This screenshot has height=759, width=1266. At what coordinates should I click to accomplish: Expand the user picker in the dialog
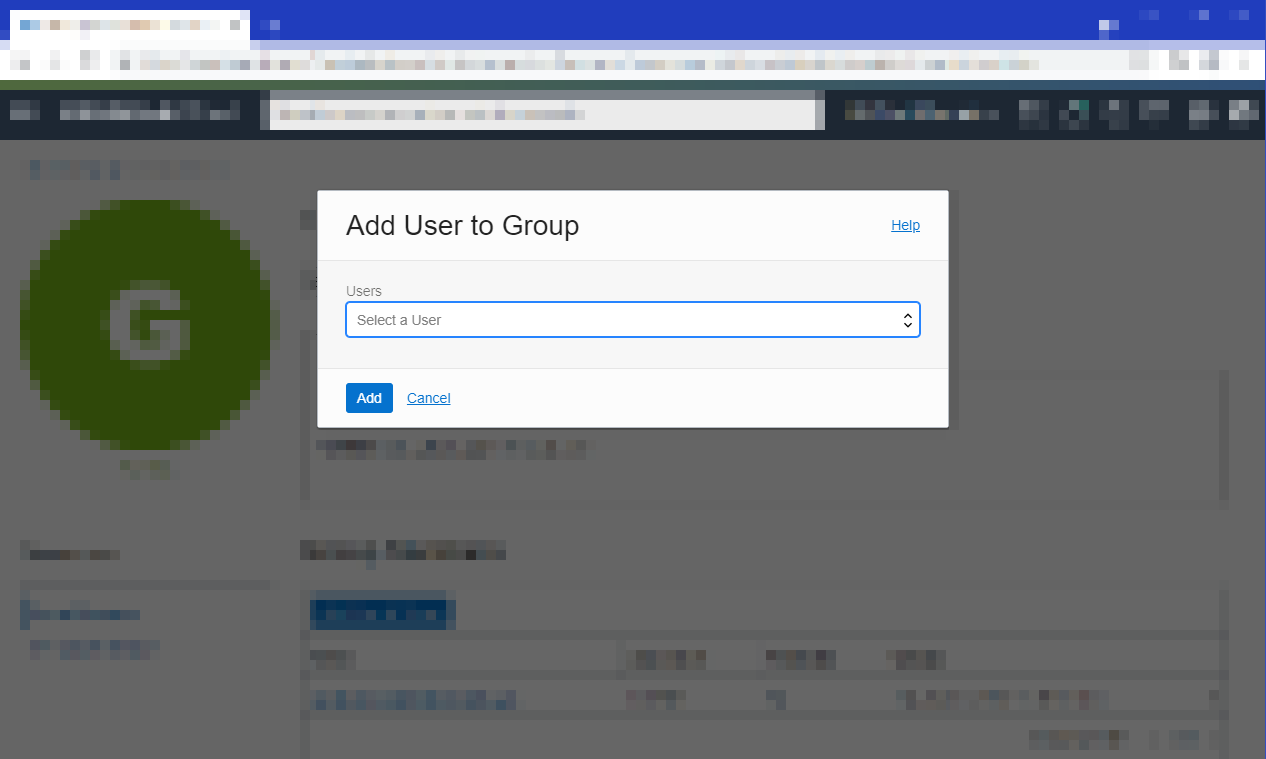(632, 319)
